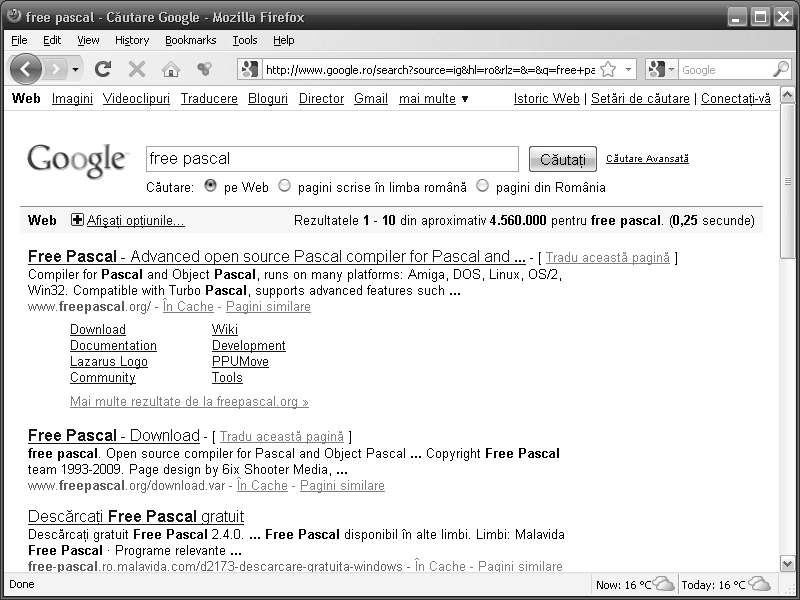Open the Development sitelink
This screenshot has height=600, width=800.
click(x=249, y=345)
